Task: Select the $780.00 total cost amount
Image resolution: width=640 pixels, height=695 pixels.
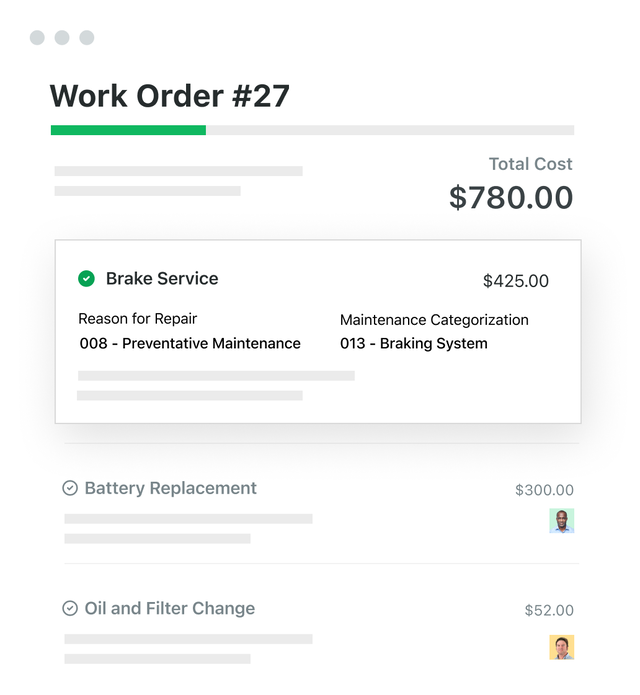Action: coord(511,197)
